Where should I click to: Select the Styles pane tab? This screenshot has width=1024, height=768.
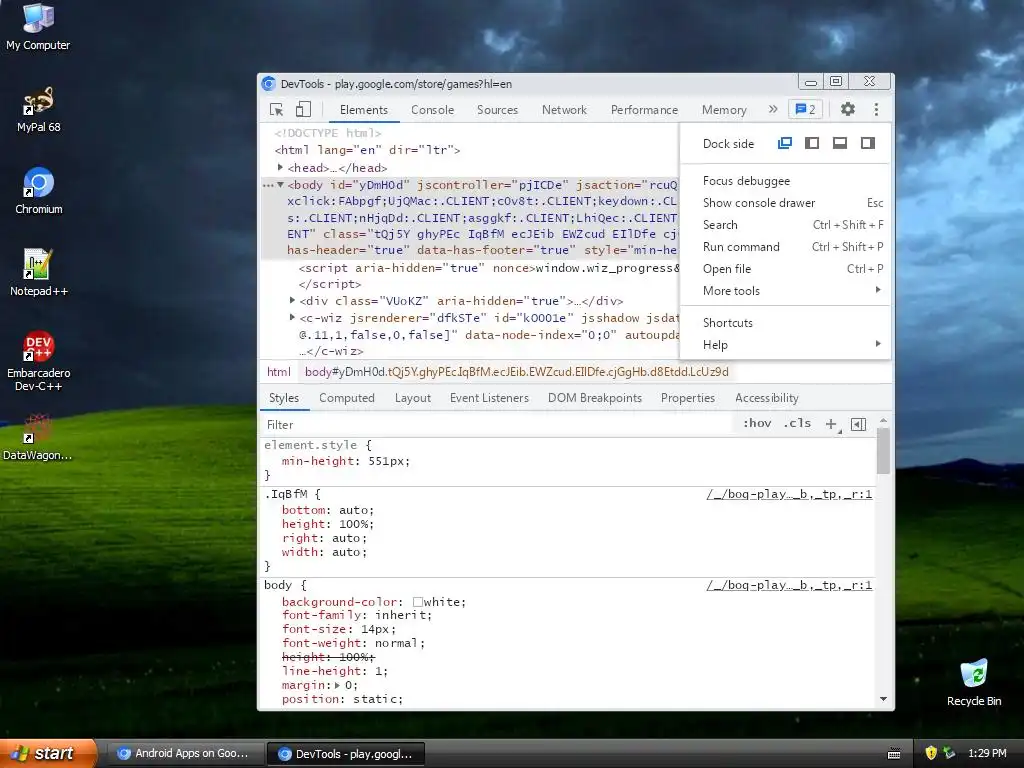pos(283,398)
